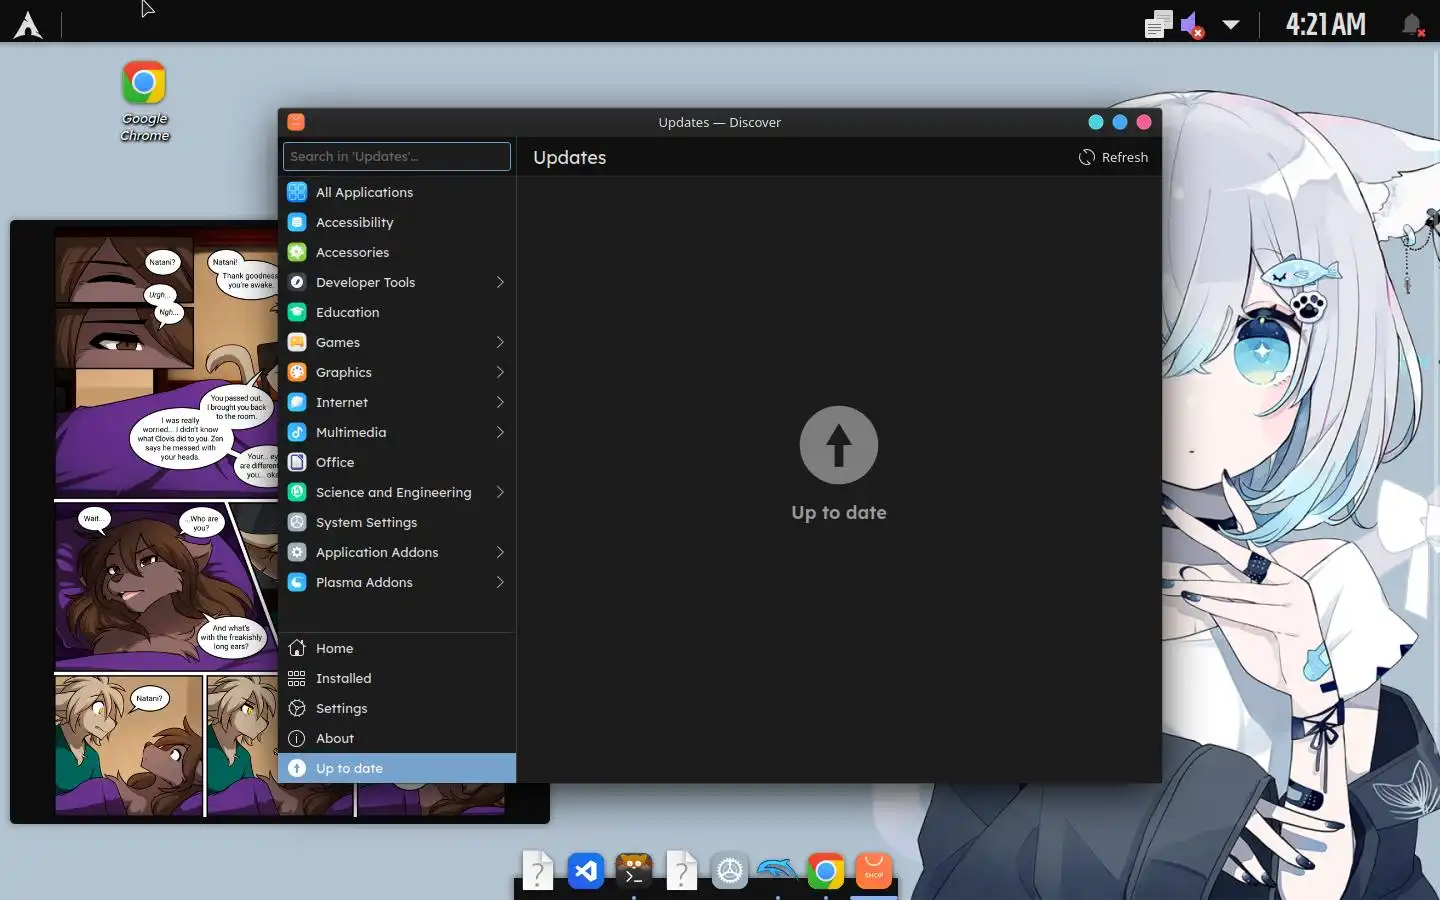Click the muted volume tray icon
The width and height of the screenshot is (1440, 900).
pyautogui.click(x=1192, y=24)
